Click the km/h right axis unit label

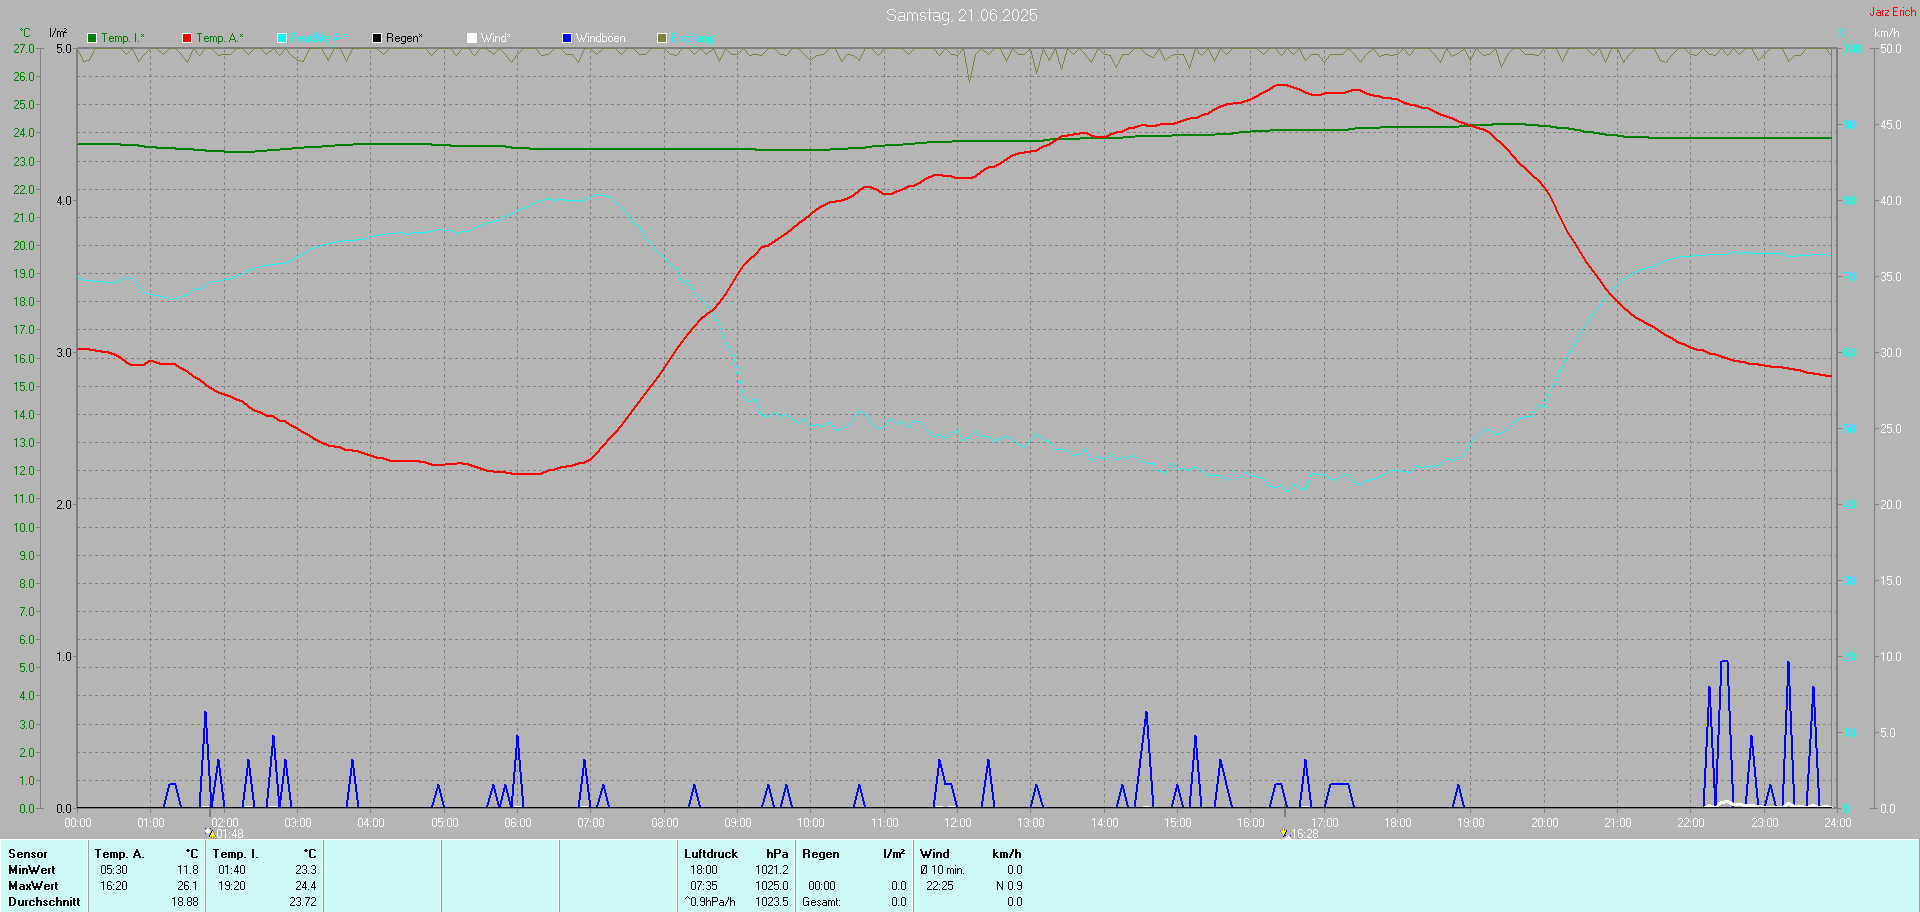[x=1887, y=33]
